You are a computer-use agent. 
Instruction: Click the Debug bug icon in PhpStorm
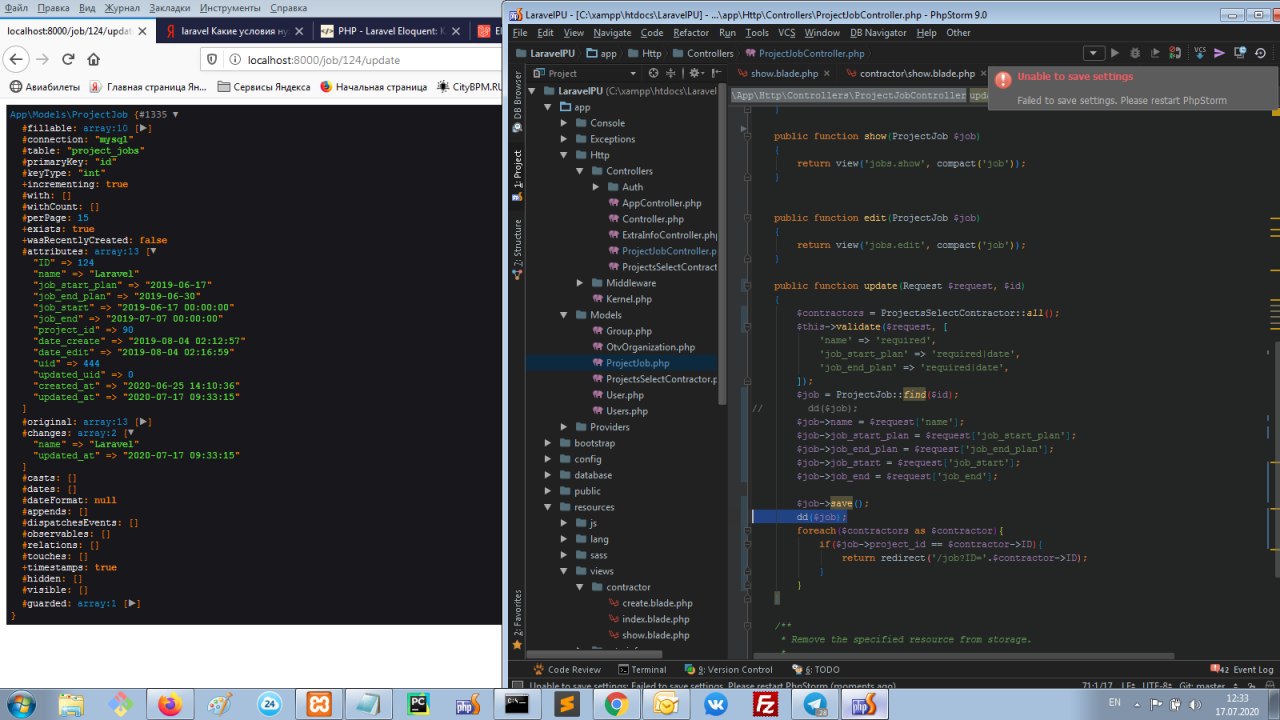1137,53
